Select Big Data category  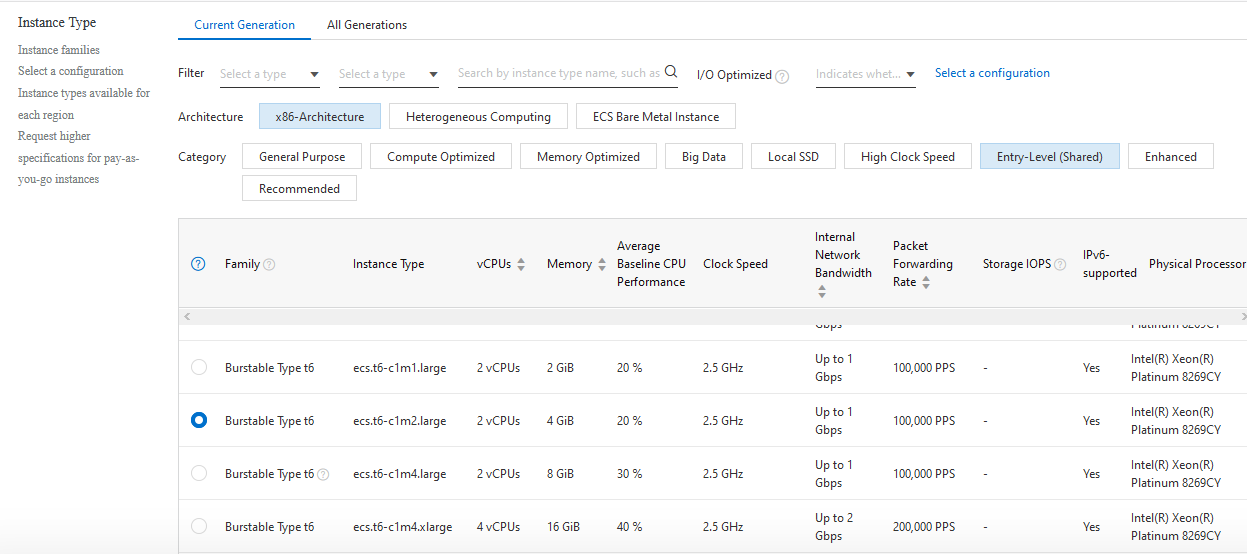704,157
